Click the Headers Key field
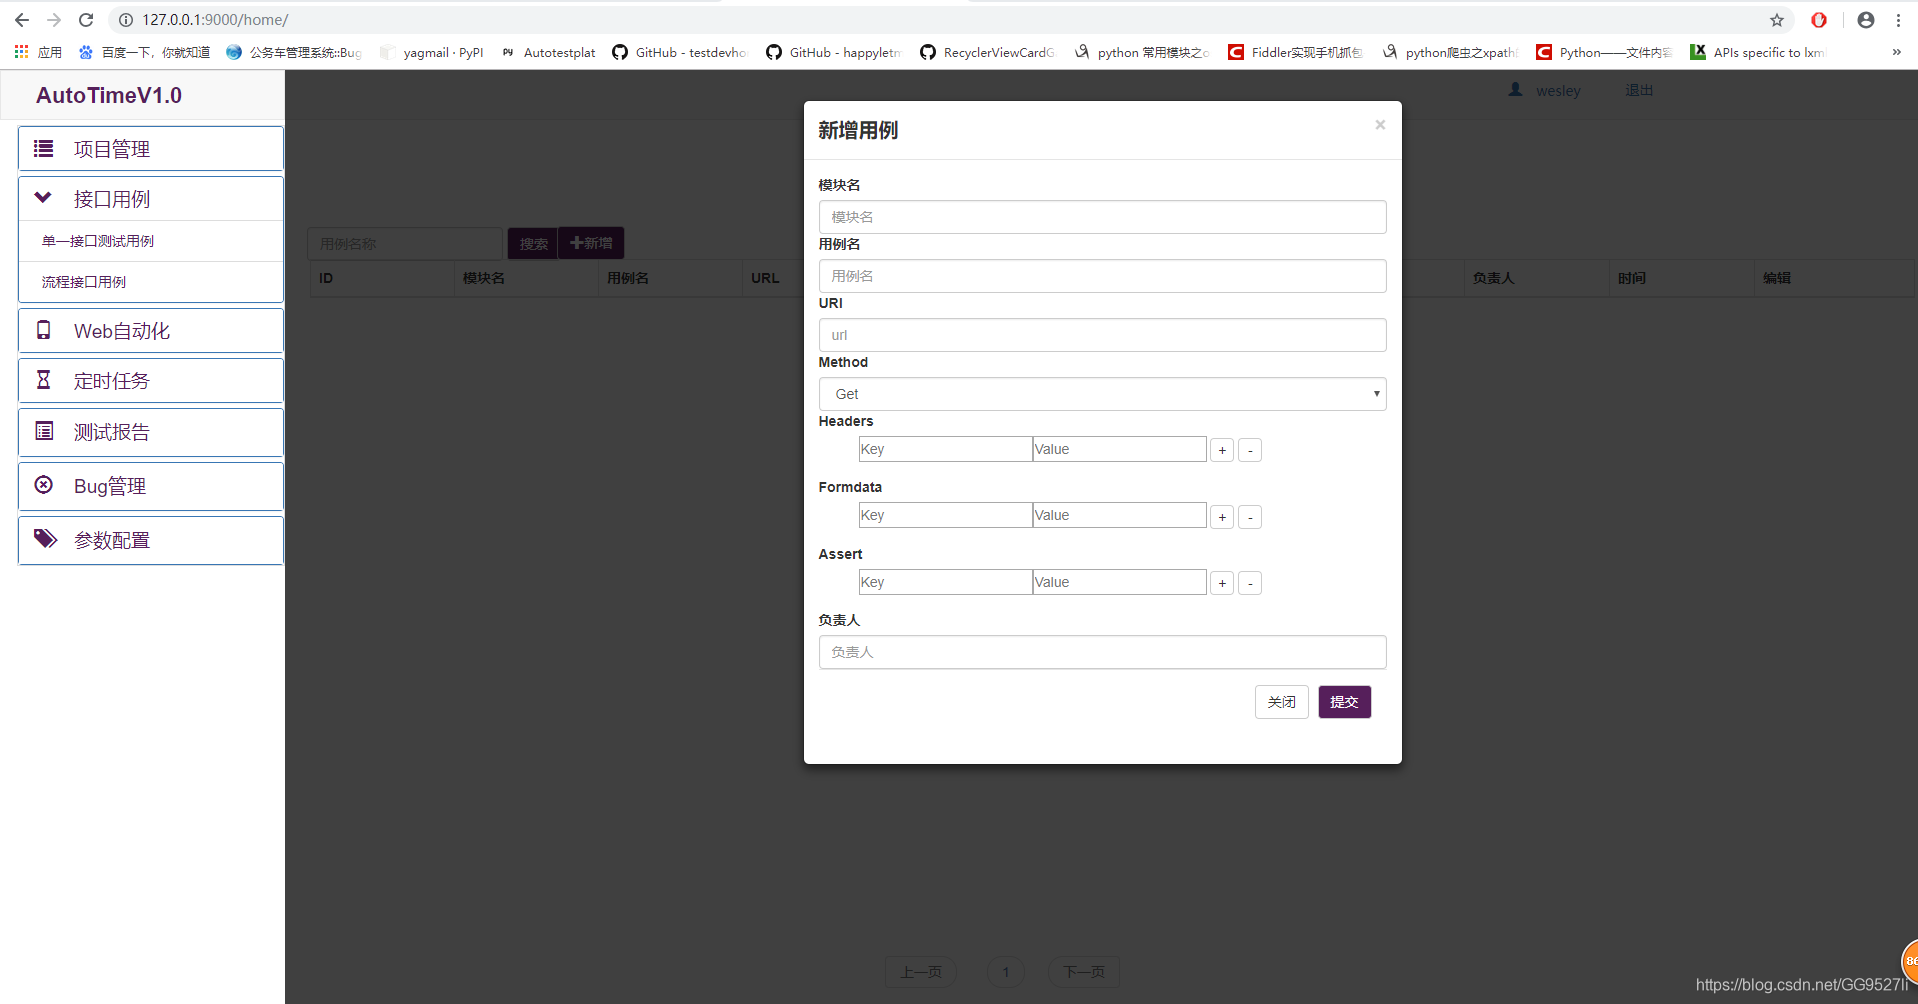The width and height of the screenshot is (1918, 1004). click(x=945, y=449)
